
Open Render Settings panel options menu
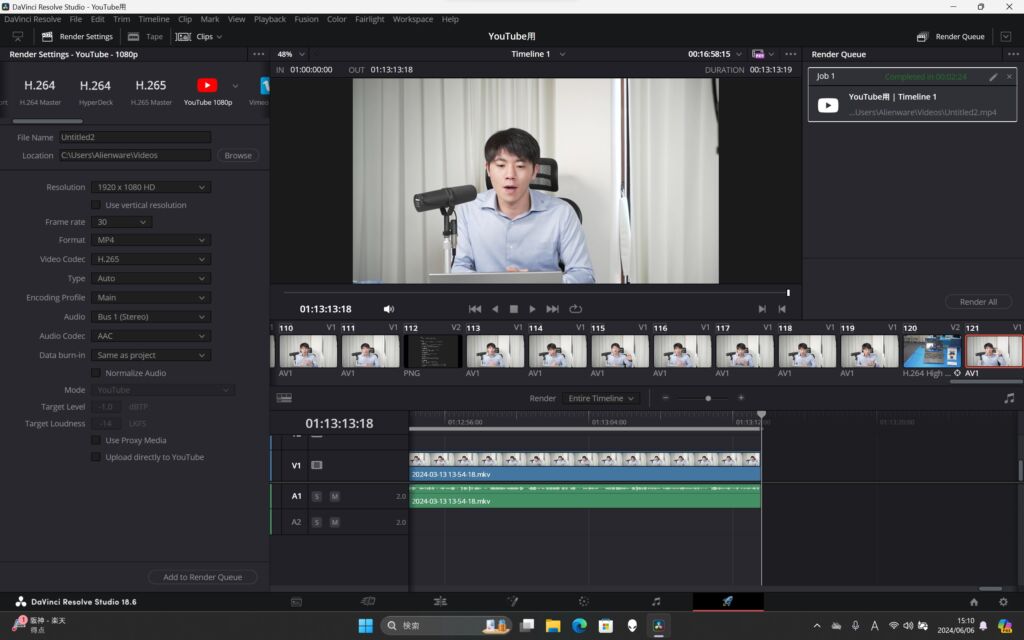(259, 54)
